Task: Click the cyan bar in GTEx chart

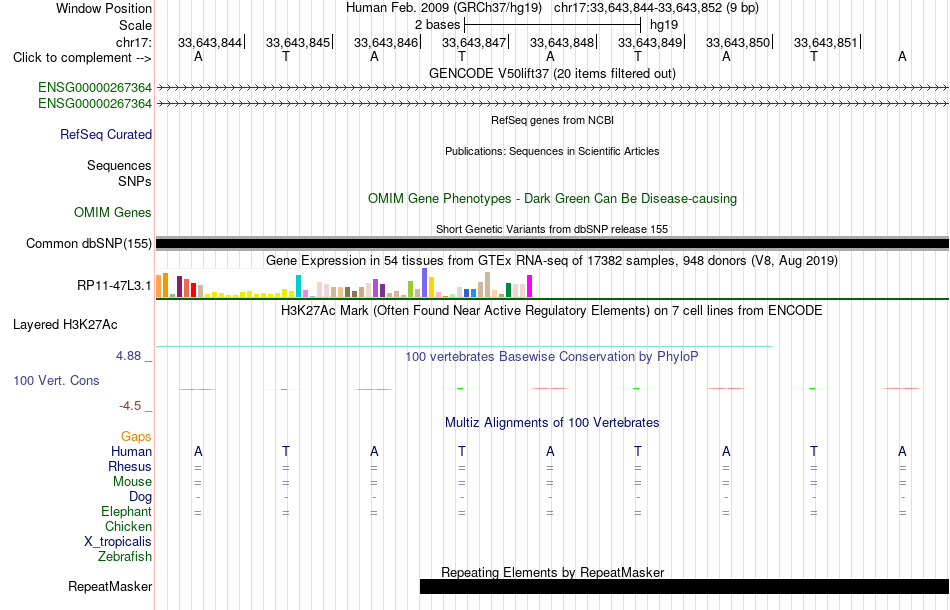Action: [298, 286]
